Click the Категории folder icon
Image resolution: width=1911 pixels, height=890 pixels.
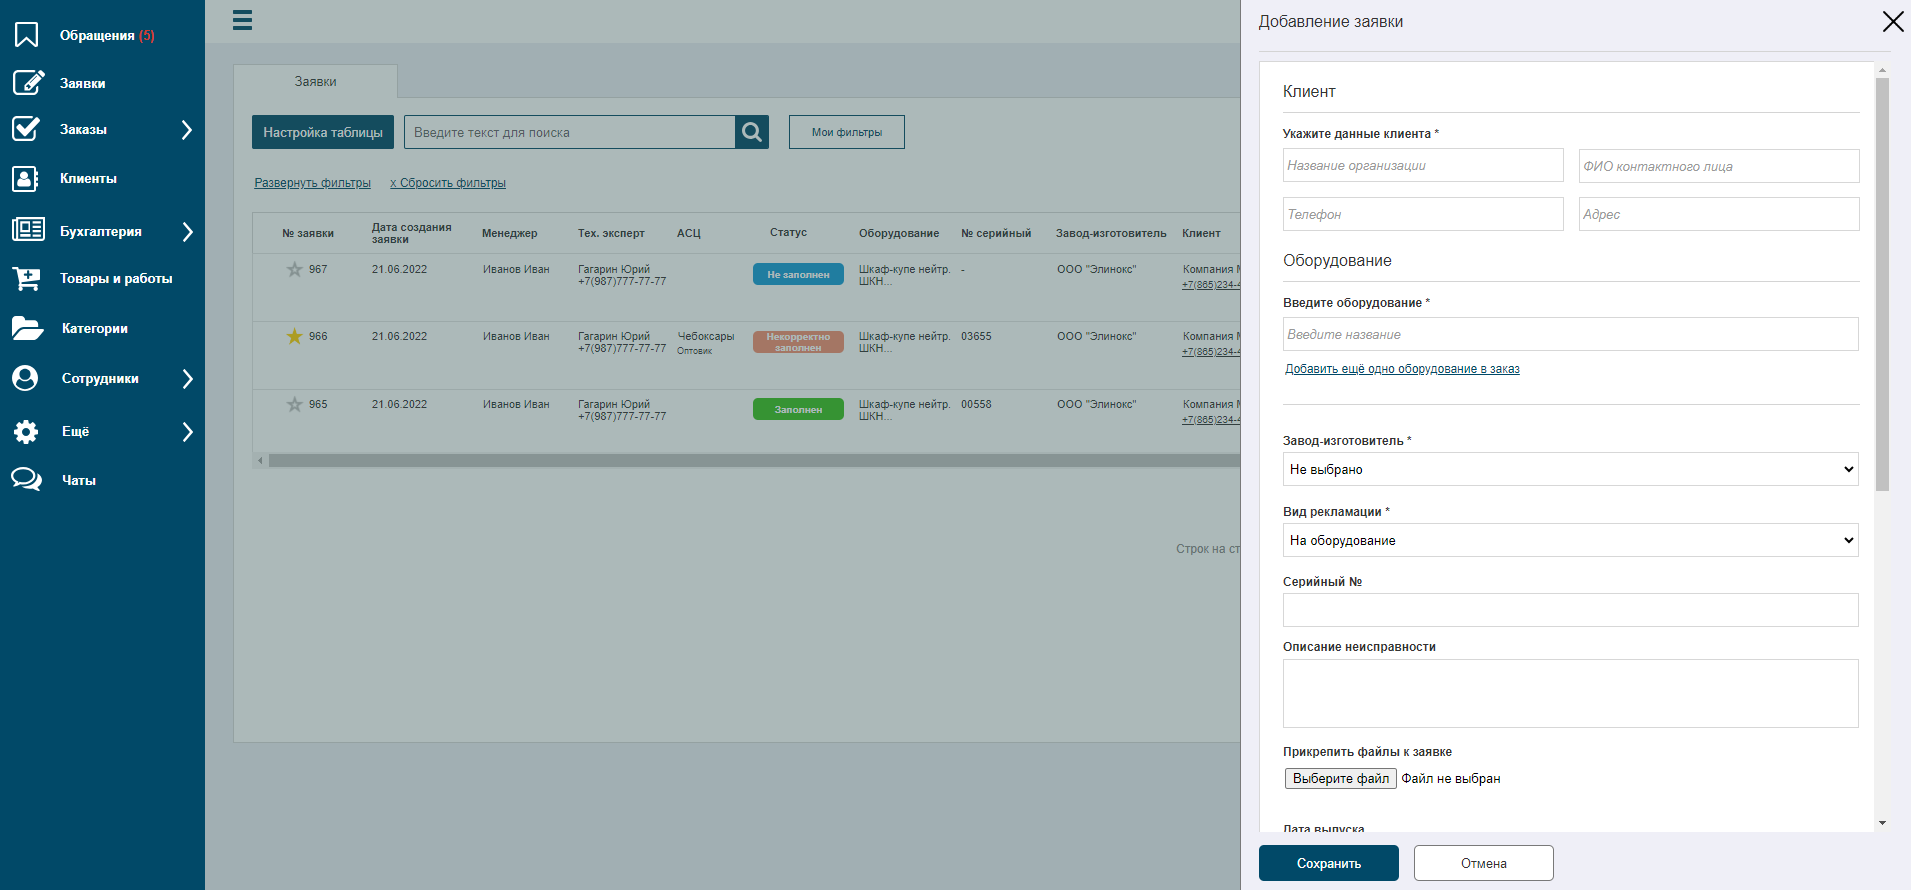[x=27, y=328]
